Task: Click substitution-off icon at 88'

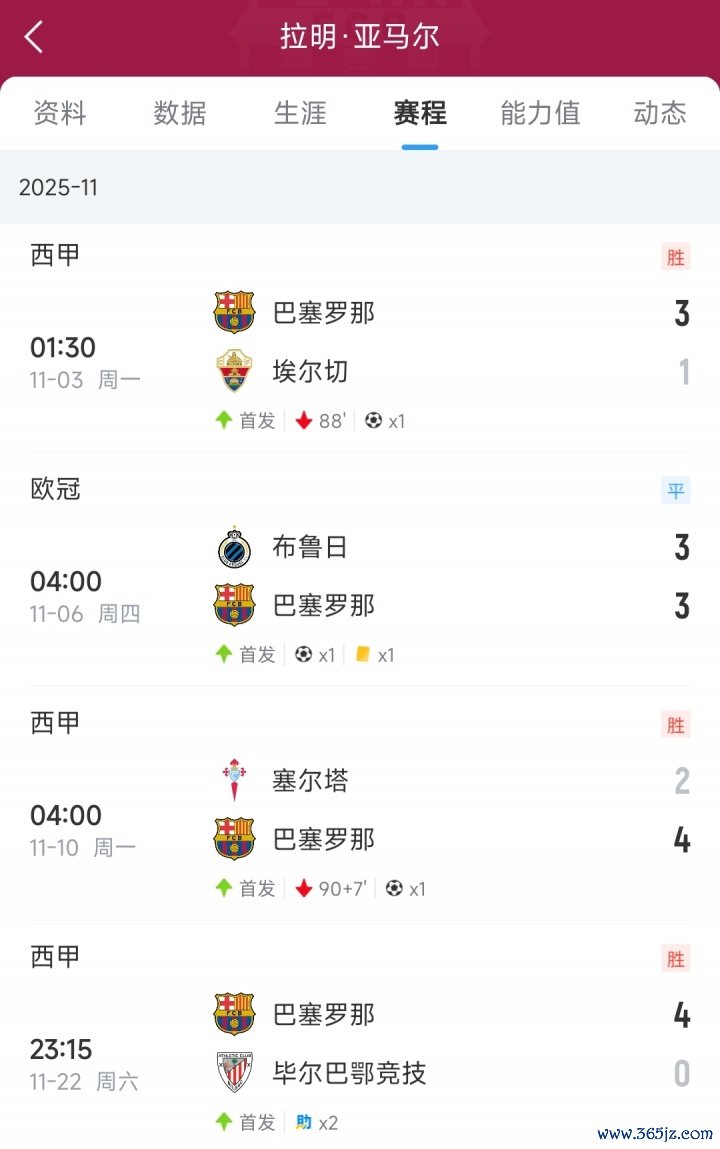Action: point(304,420)
